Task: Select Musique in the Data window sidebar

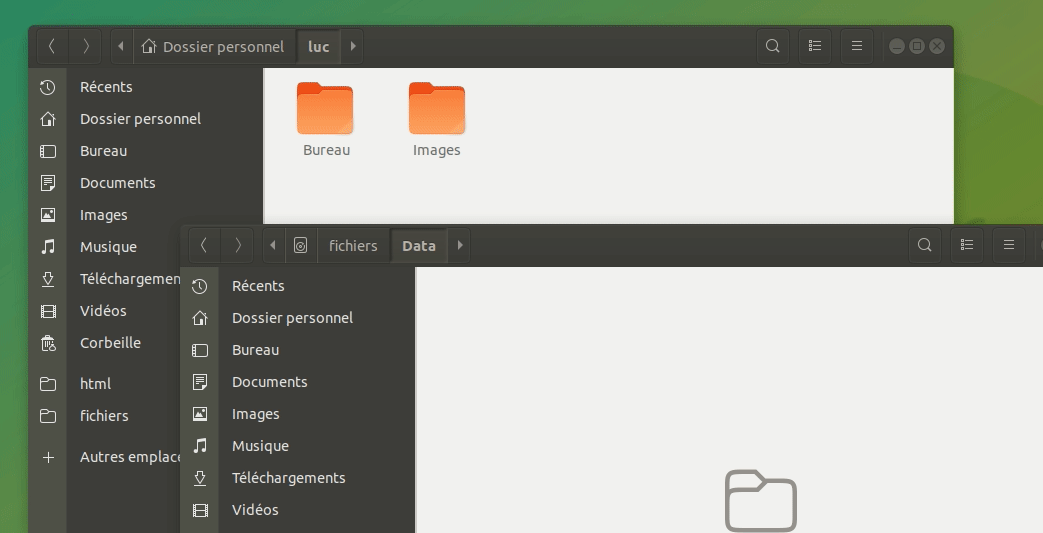Action: (260, 446)
